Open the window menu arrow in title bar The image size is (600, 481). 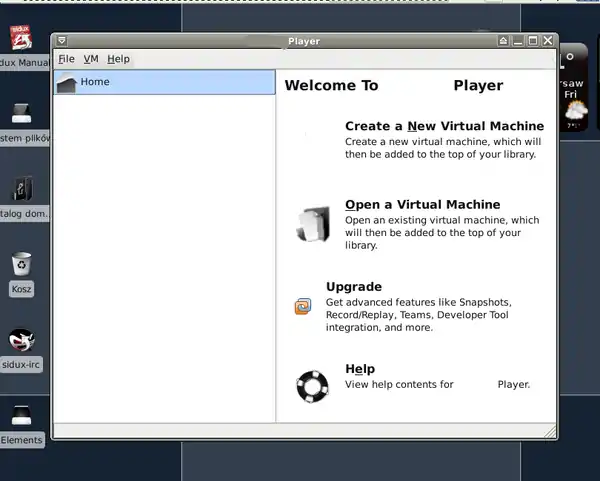(x=62, y=41)
